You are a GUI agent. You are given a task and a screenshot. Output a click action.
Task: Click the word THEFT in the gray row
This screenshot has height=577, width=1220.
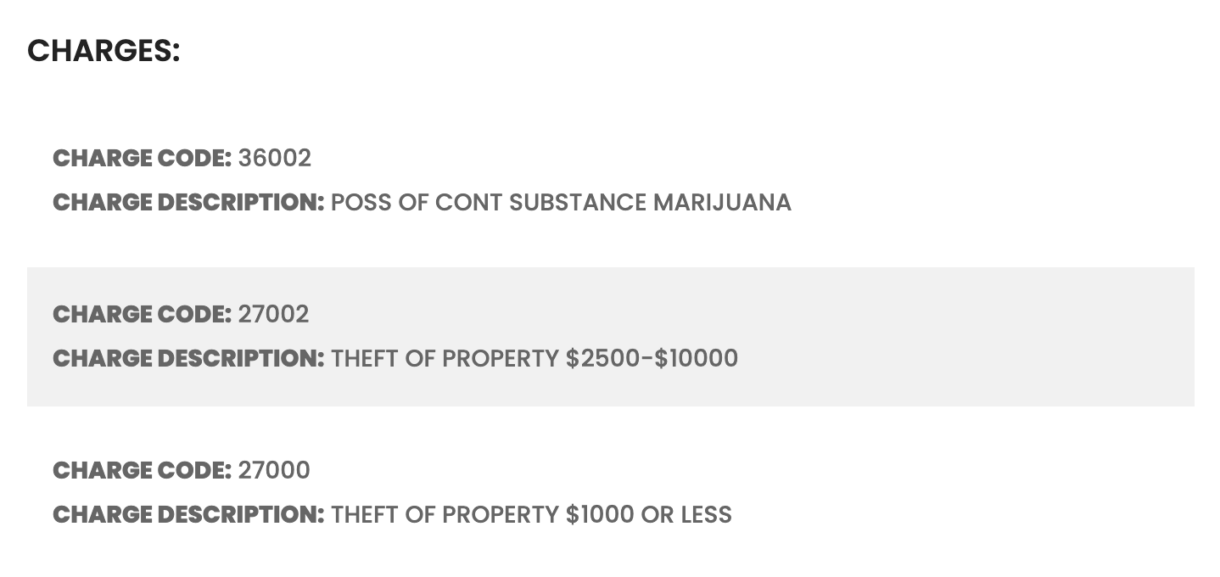(366, 358)
